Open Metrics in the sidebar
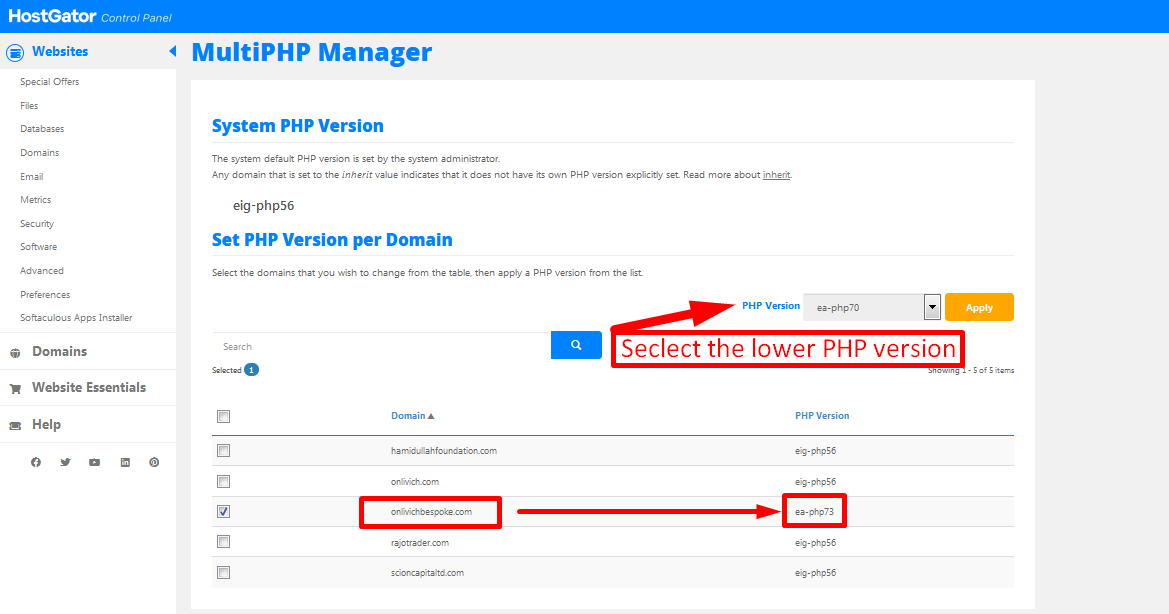 click(x=36, y=200)
